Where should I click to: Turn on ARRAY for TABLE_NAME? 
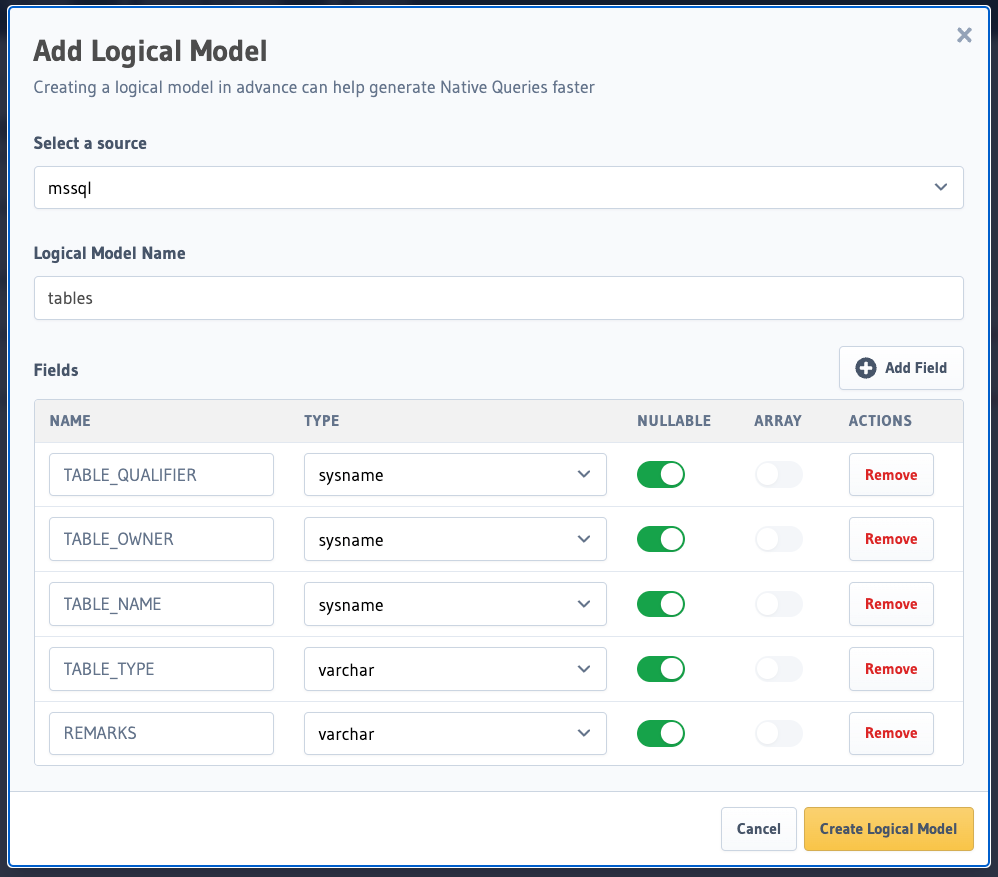(x=778, y=604)
